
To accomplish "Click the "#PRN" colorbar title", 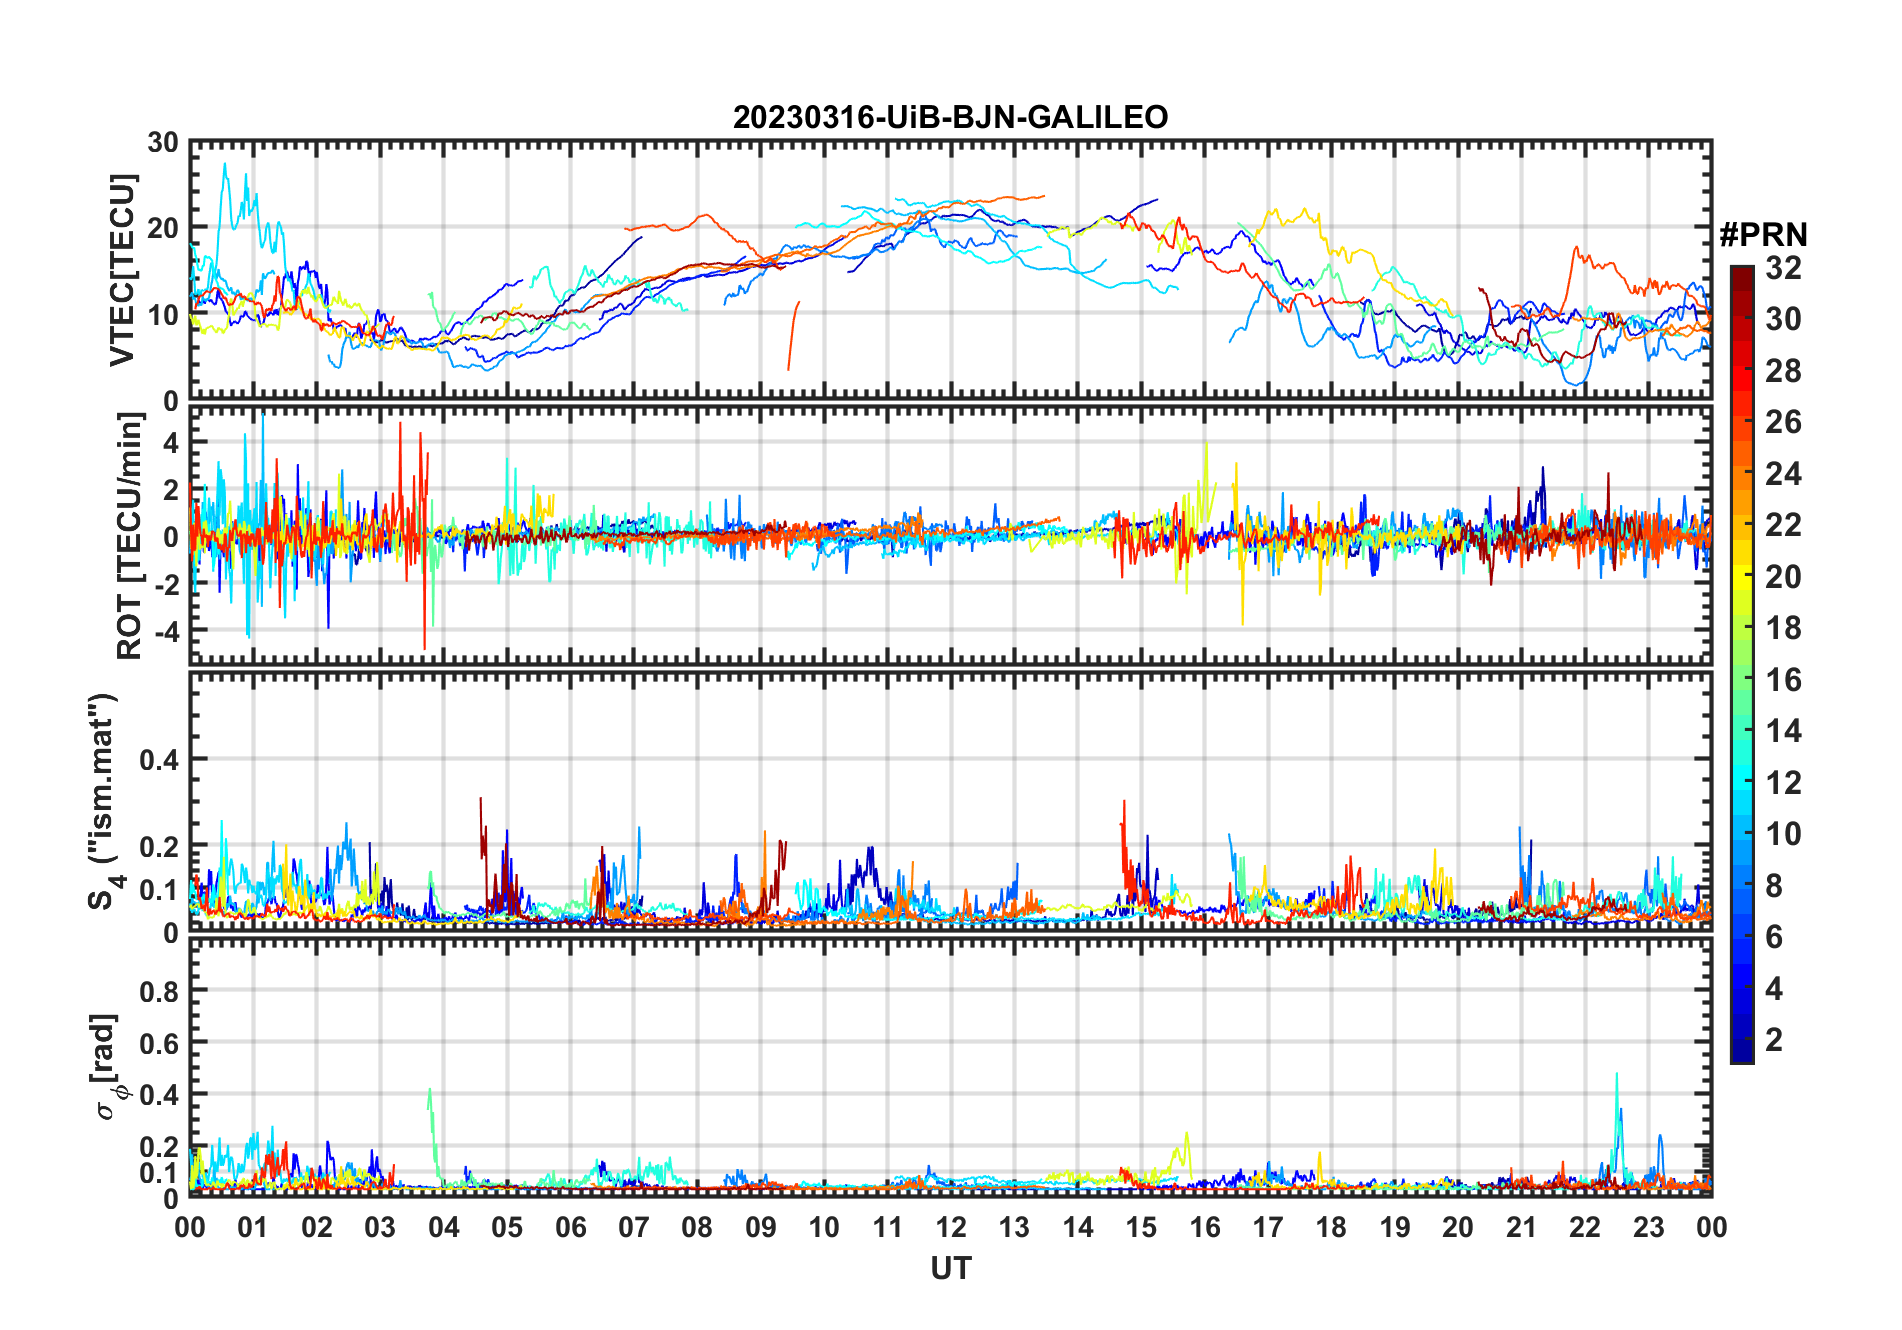I will [1763, 235].
